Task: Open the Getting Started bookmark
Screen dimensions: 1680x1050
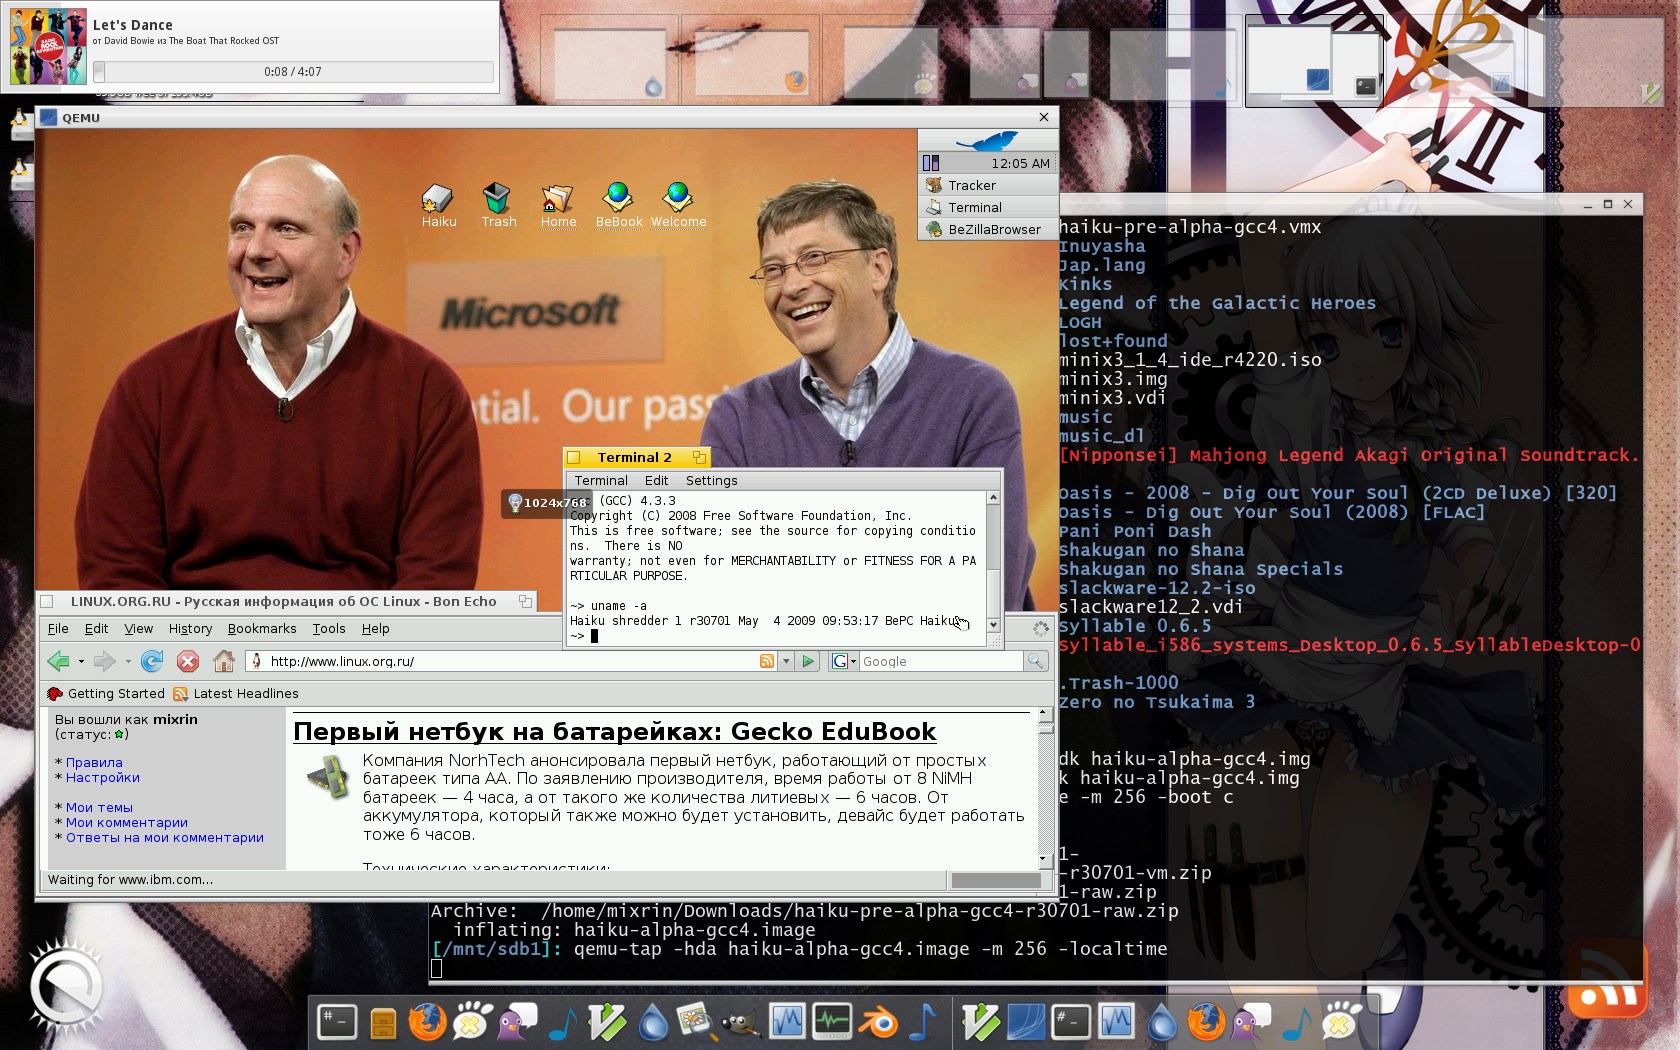Action: [105, 694]
